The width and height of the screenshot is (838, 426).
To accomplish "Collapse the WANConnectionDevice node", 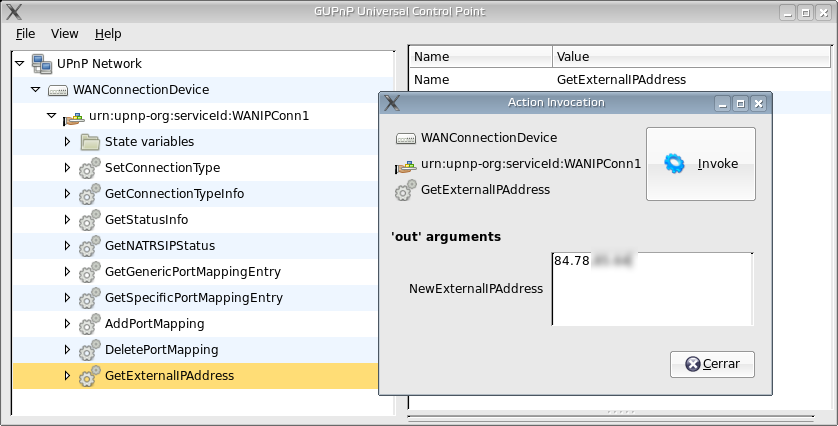I will pyautogui.click(x=36, y=90).
